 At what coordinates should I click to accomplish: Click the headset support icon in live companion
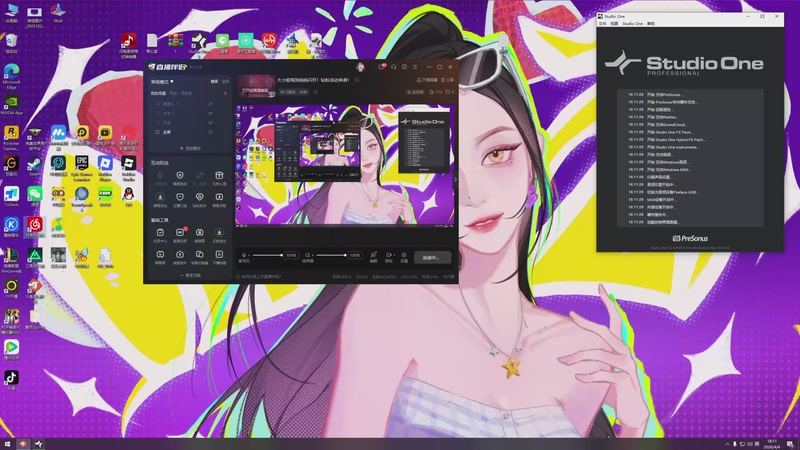pos(393,67)
